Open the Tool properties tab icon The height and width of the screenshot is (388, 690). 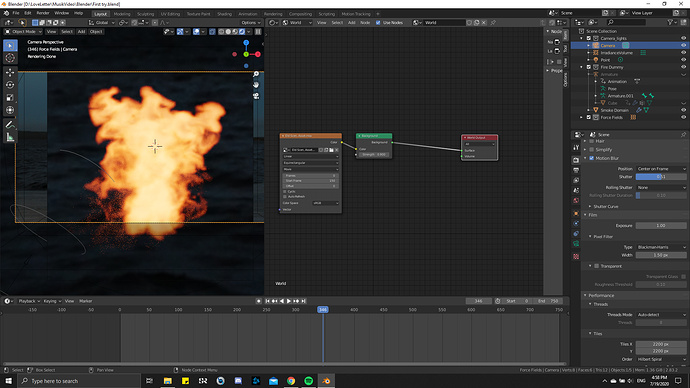[x=576, y=148]
